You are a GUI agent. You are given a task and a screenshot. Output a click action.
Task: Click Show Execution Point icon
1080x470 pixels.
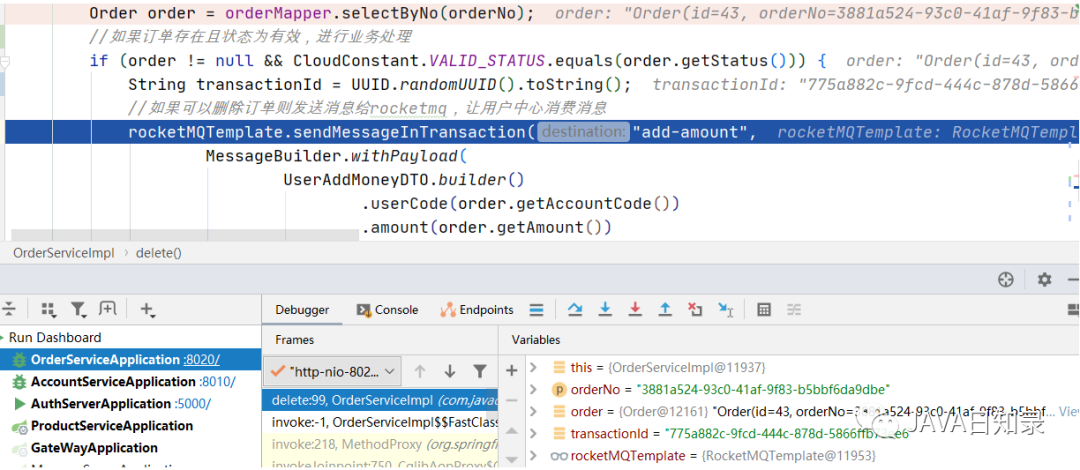[x=537, y=309]
